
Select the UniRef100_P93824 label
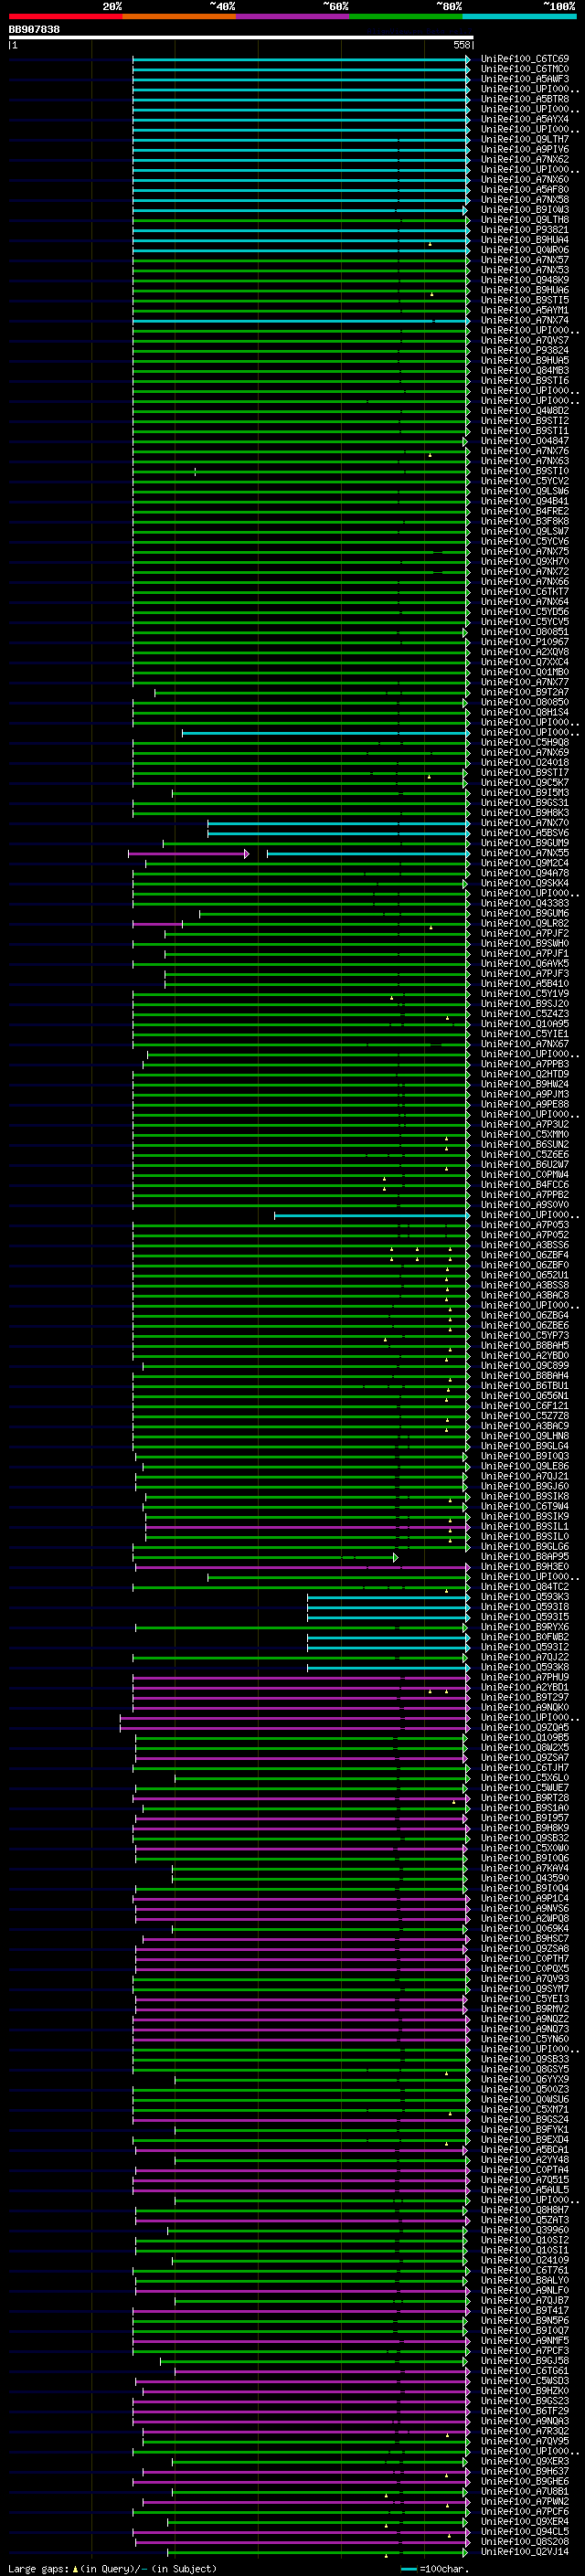click(525, 351)
